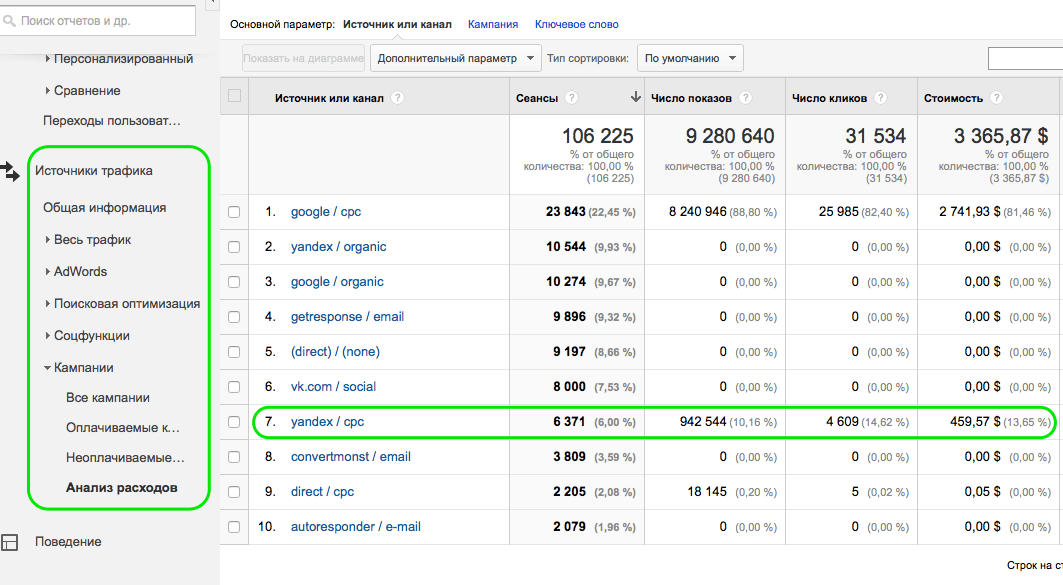Click the sort arrow in Сеансы column
This screenshot has height=585, width=1063.
coord(635,97)
